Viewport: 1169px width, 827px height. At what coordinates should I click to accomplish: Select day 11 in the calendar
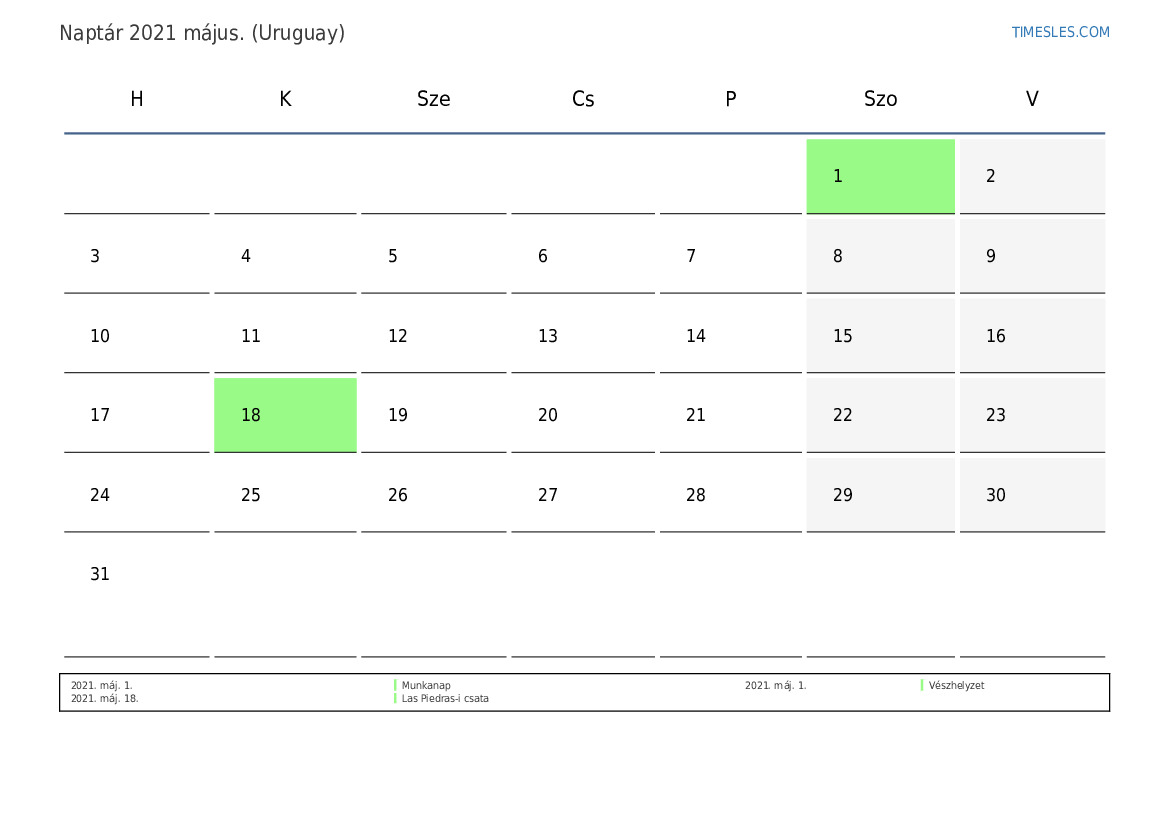286,336
